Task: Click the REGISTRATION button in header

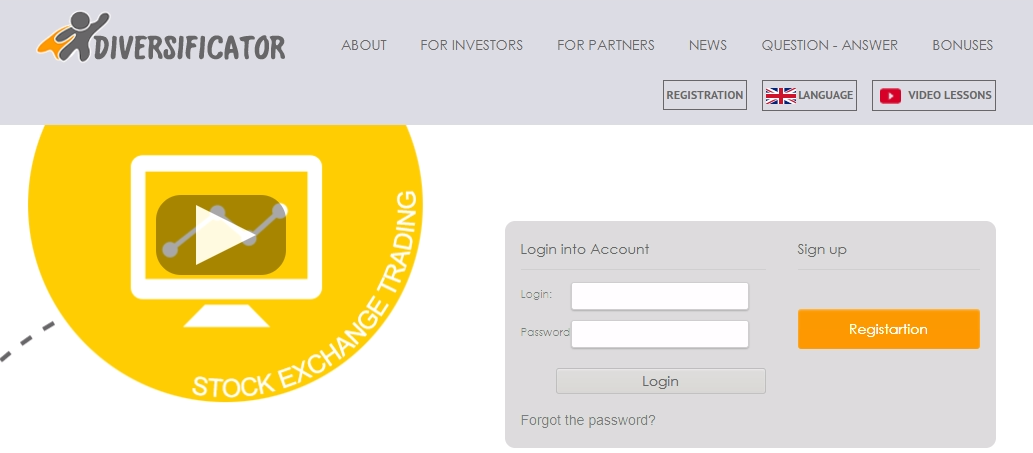Action: click(x=705, y=95)
